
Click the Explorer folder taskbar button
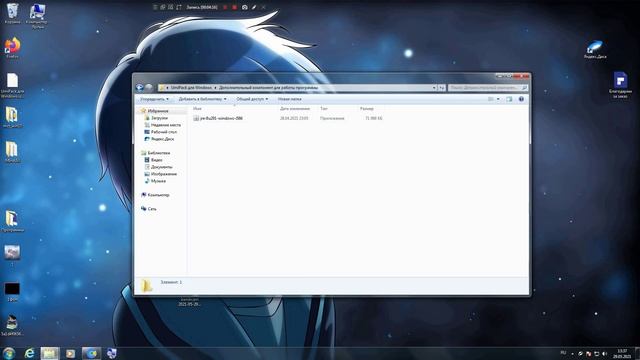pos(50,353)
